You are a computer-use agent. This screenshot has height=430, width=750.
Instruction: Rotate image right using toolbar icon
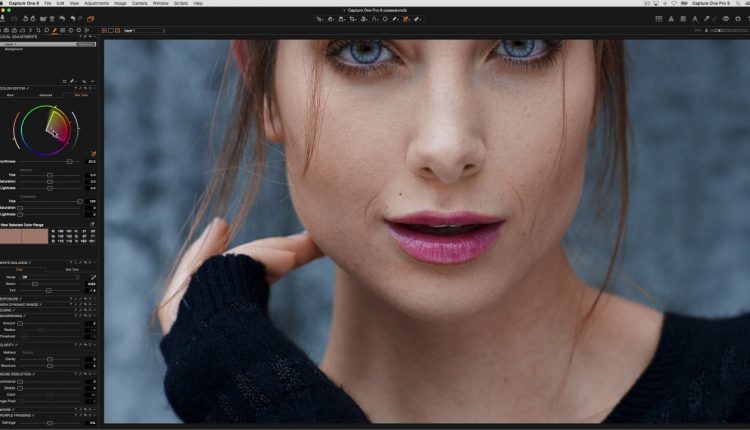click(33, 19)
